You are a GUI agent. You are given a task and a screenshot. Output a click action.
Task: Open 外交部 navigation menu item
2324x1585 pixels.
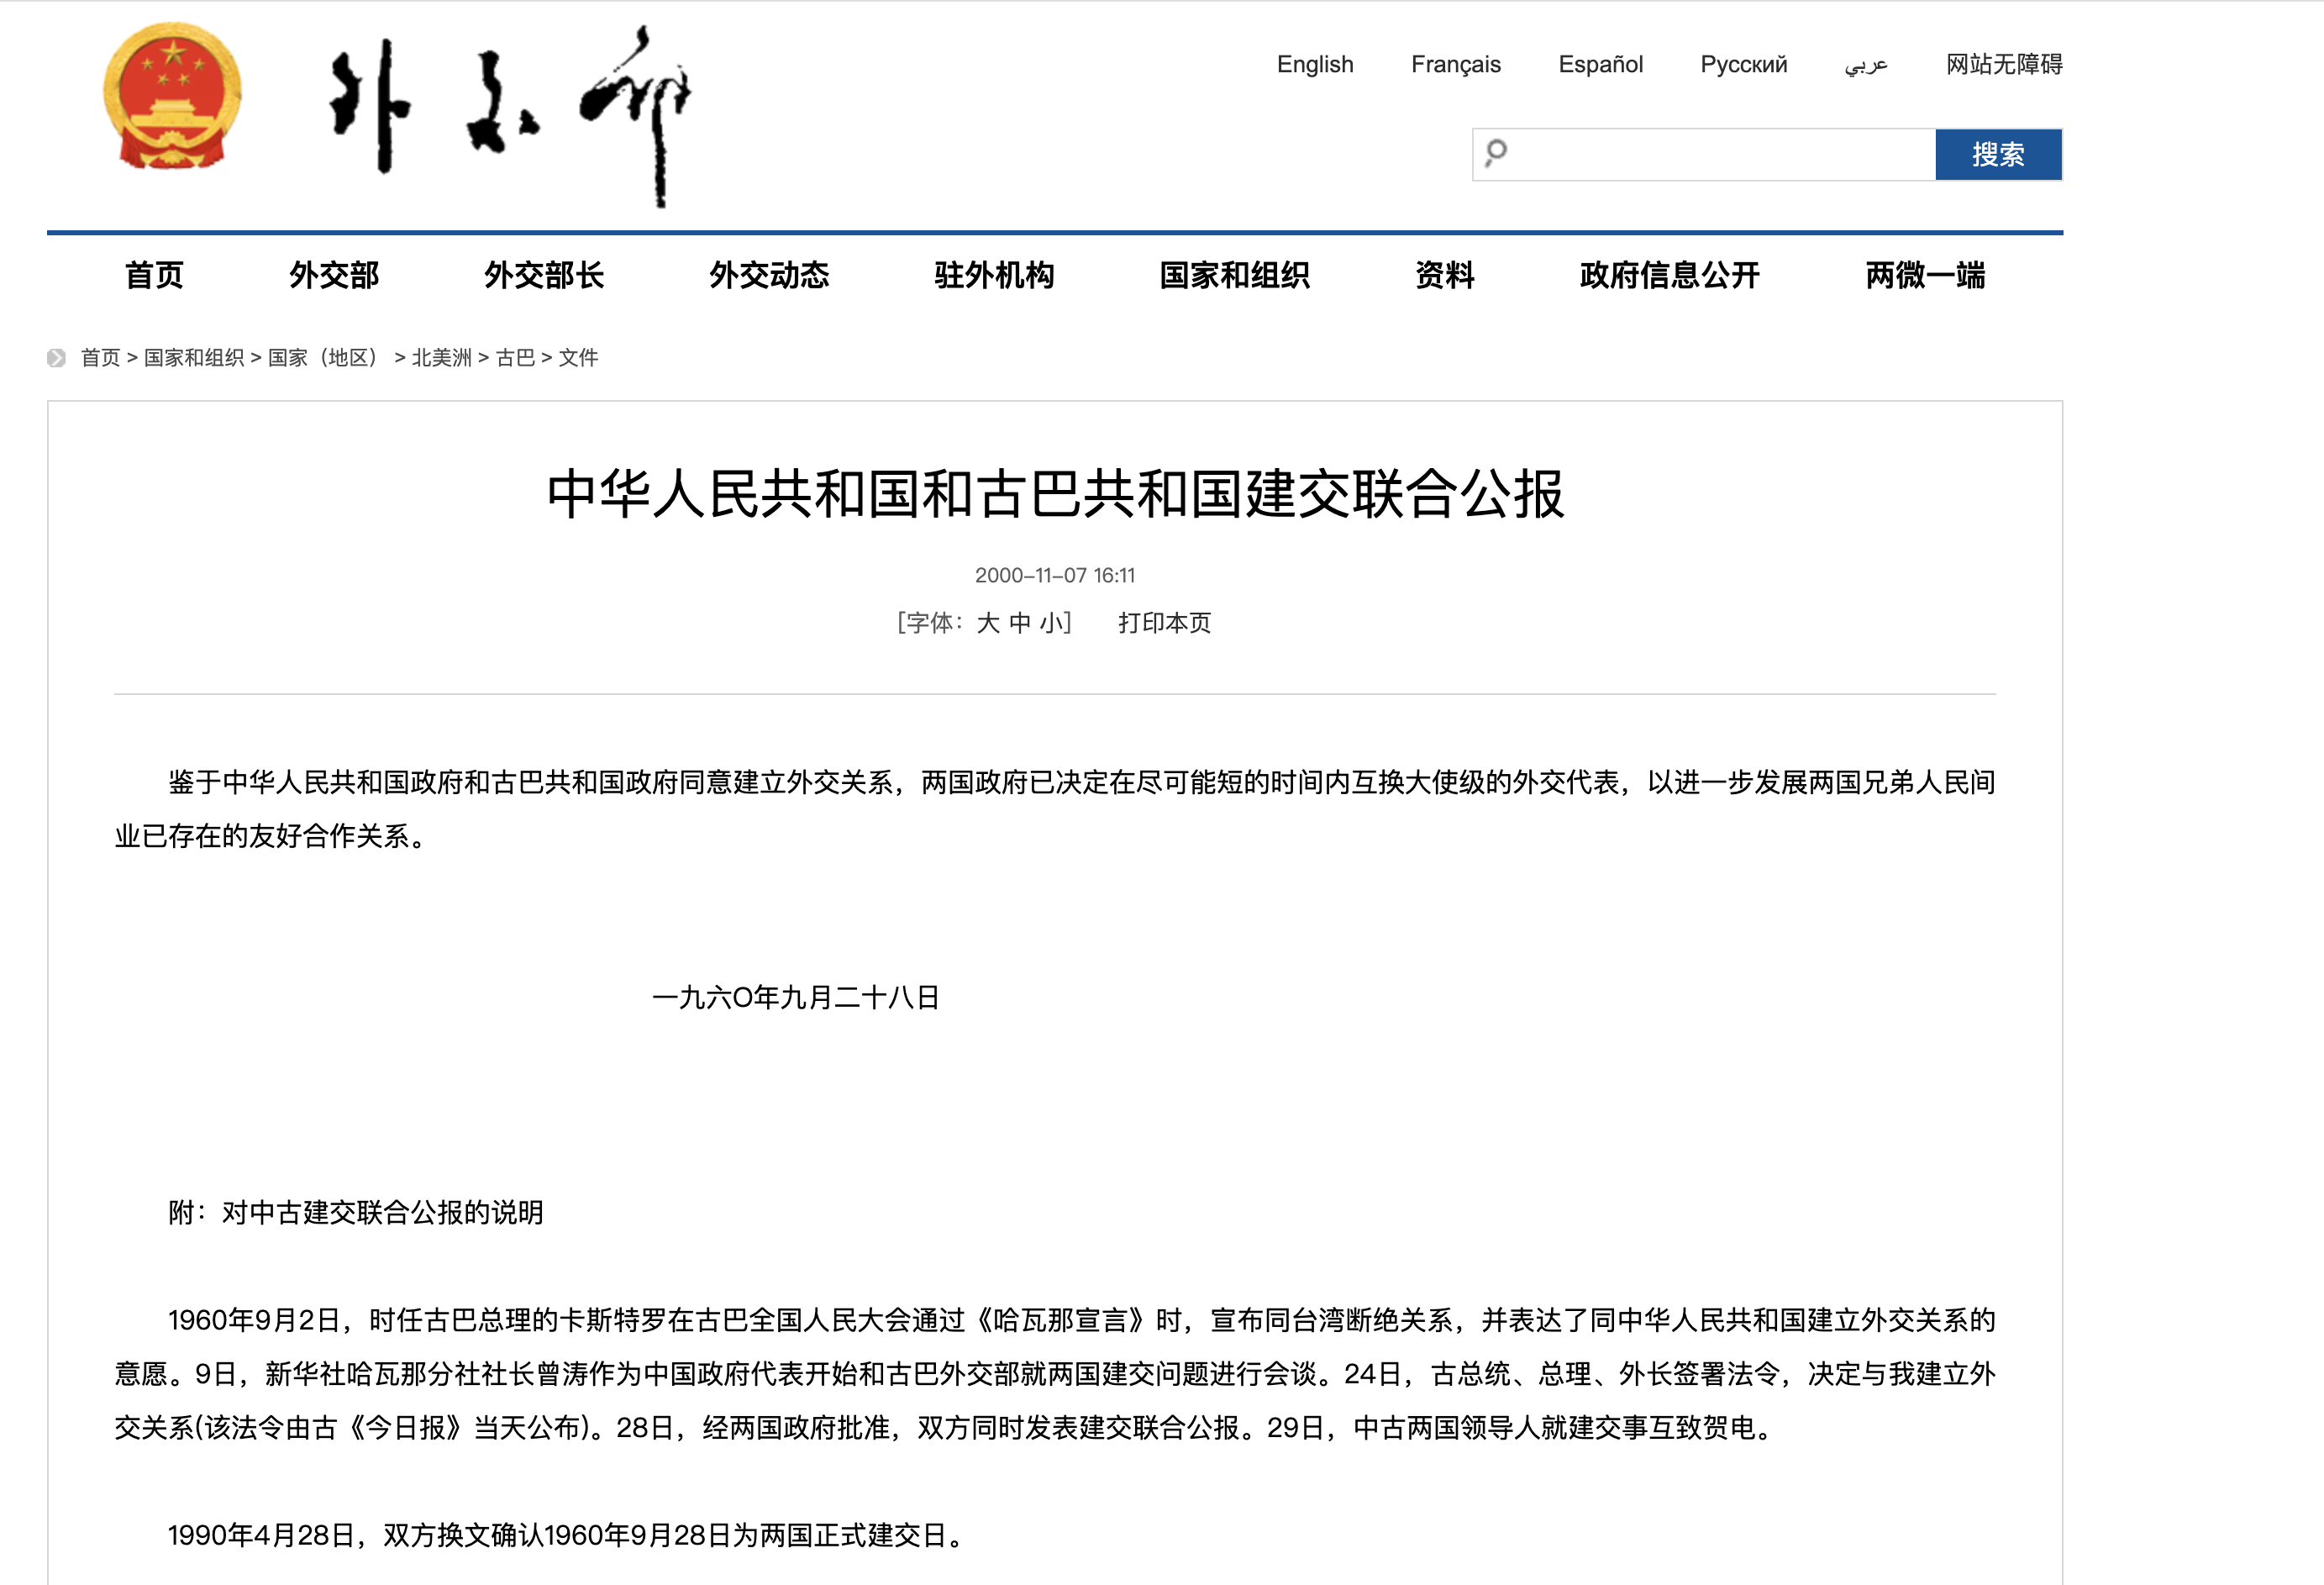tap(334, 275)
